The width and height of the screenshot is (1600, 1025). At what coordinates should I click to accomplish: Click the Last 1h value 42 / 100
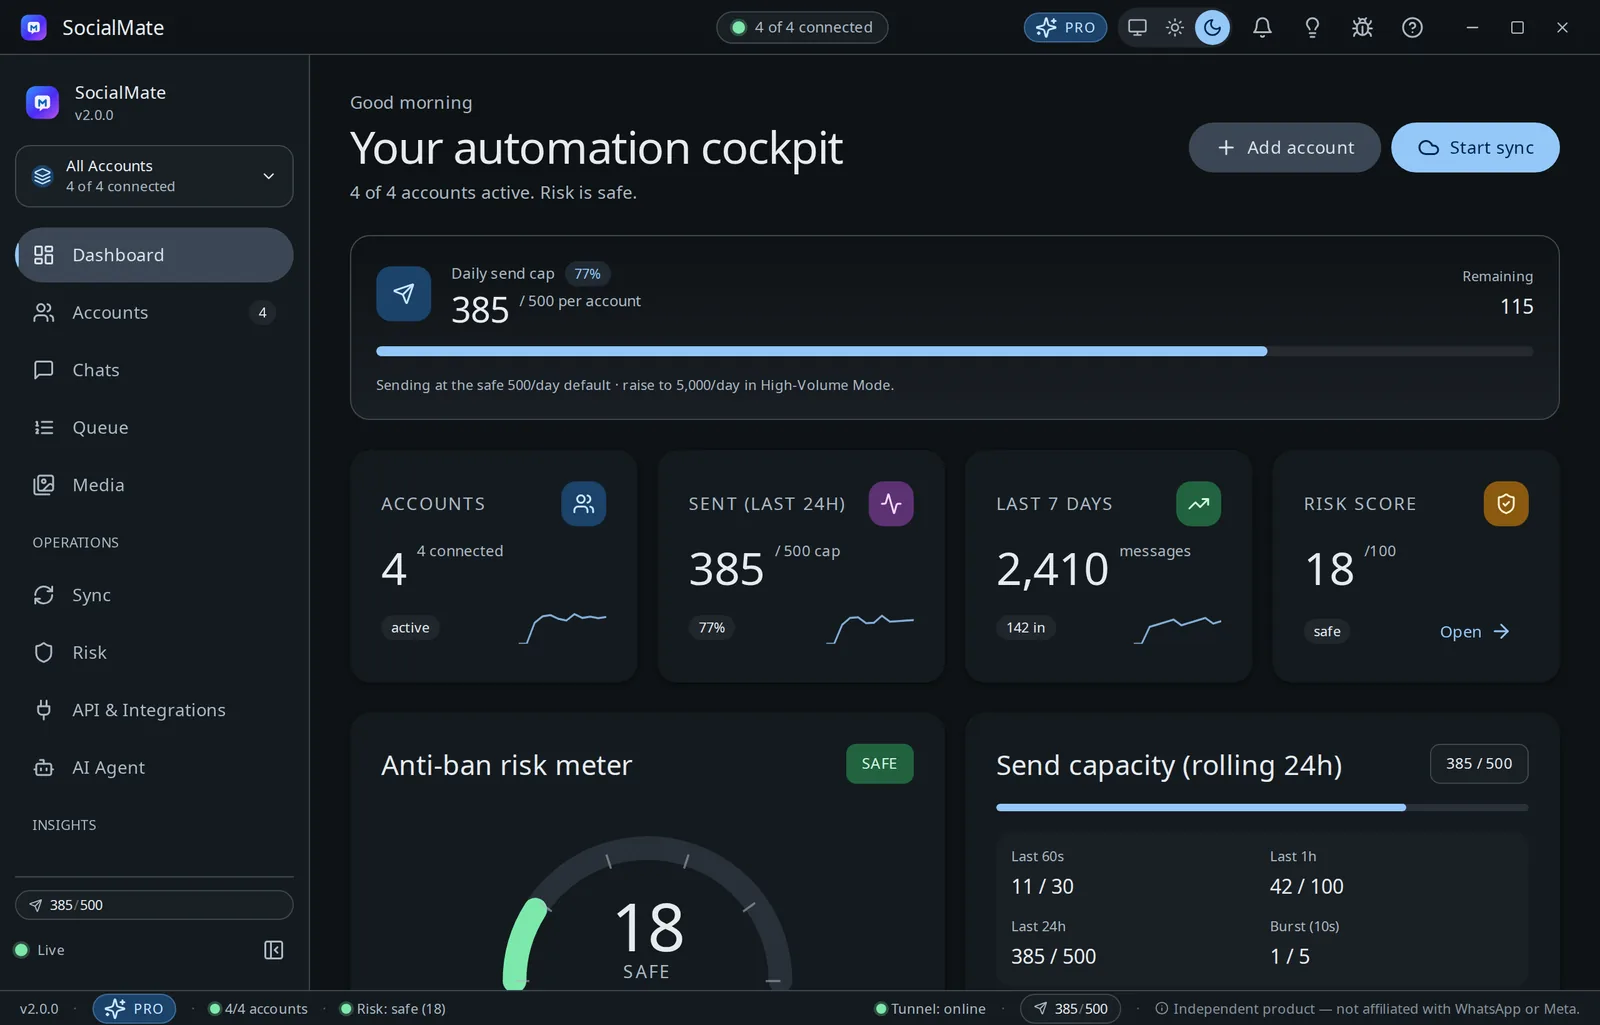click(1306, 886)
